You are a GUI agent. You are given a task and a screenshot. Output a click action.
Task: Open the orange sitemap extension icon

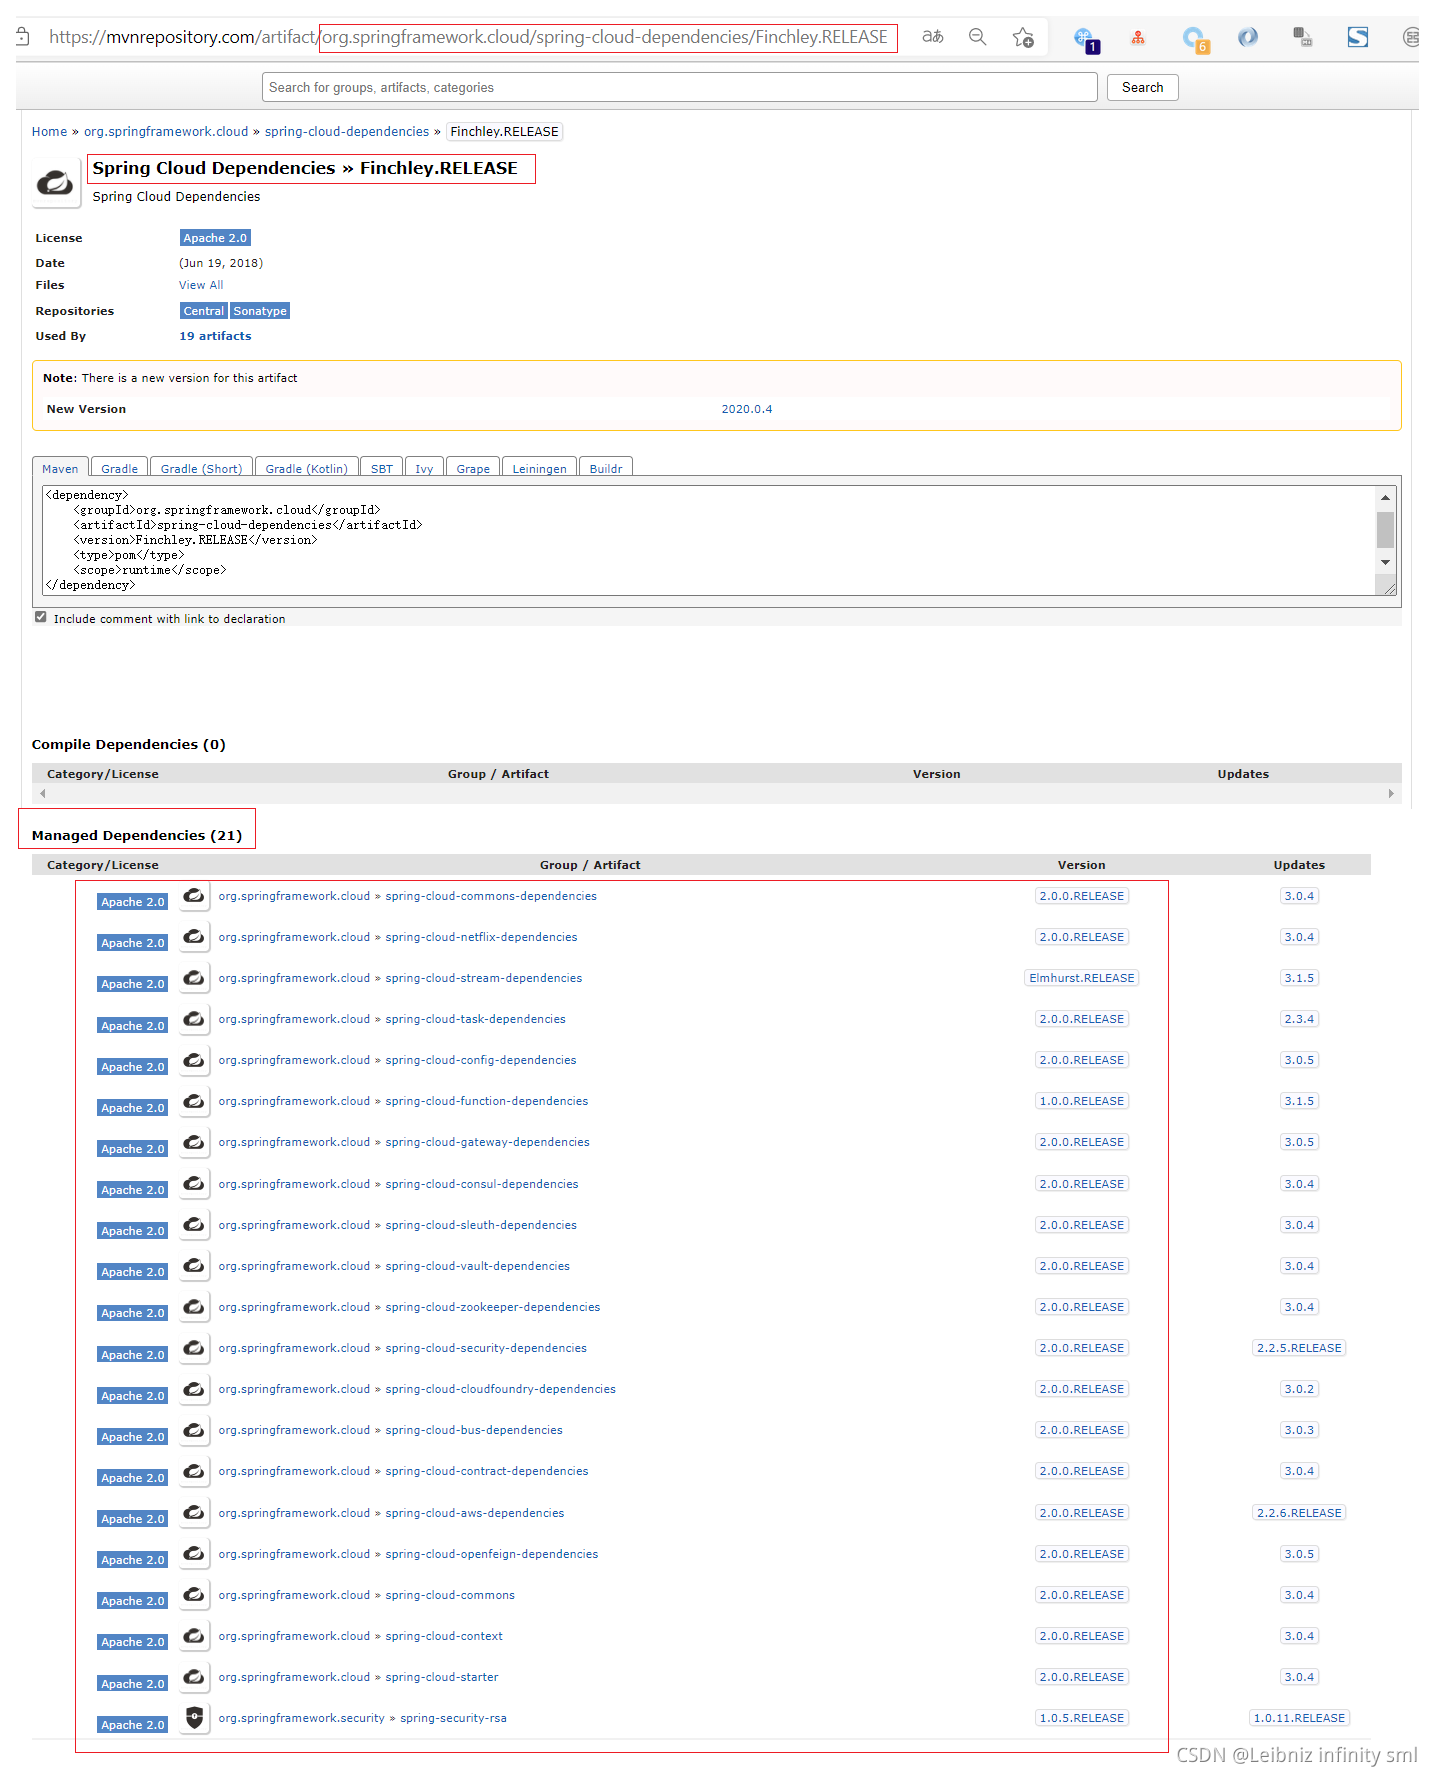(x=1138, y=38)
